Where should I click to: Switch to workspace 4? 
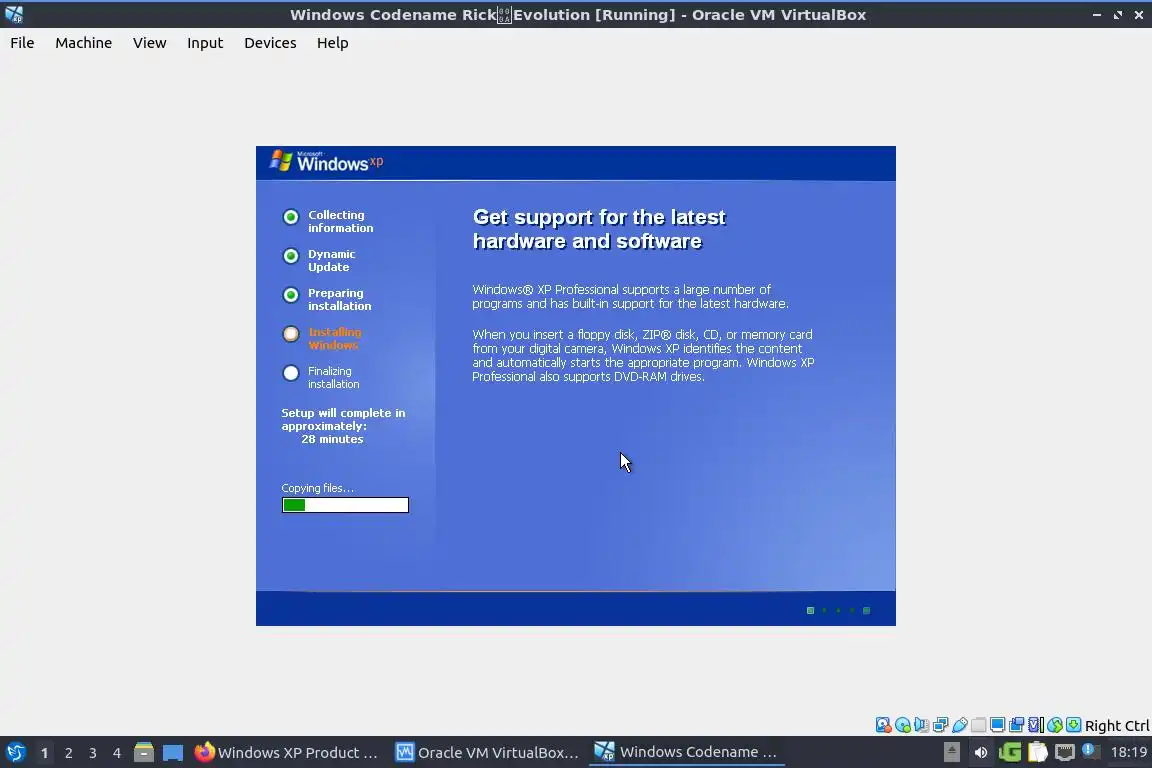(x=116, y=753)
